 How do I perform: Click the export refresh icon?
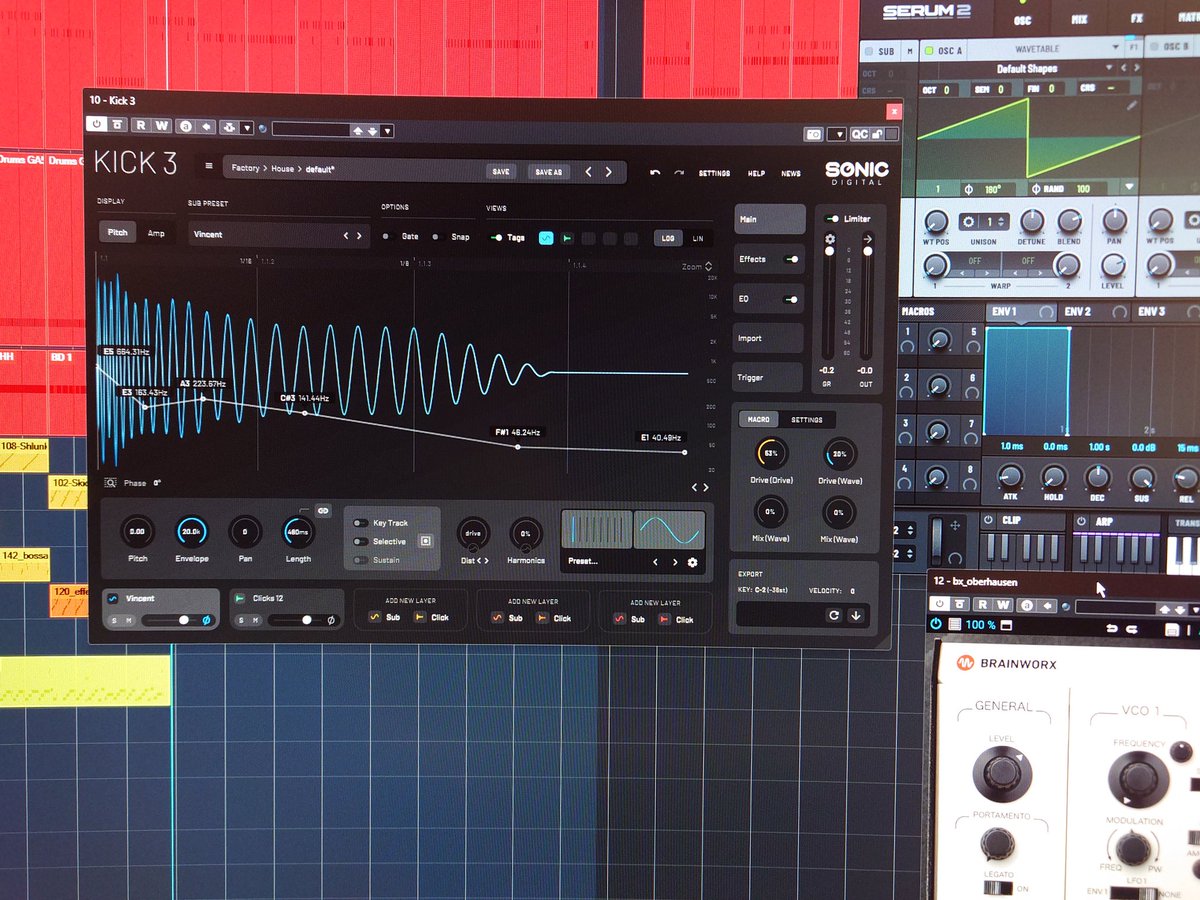833,616
